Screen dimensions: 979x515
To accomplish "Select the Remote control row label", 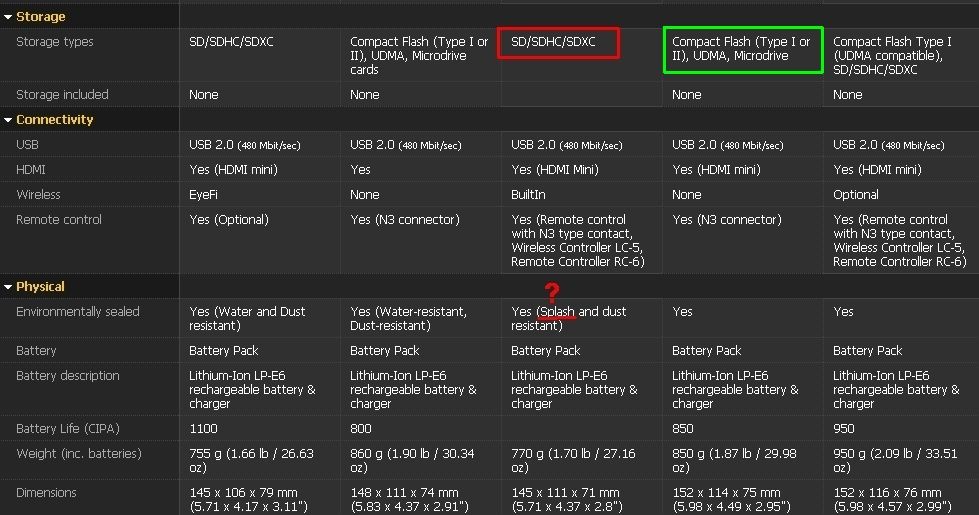I will pyautogui.click(x=56, y=220).
